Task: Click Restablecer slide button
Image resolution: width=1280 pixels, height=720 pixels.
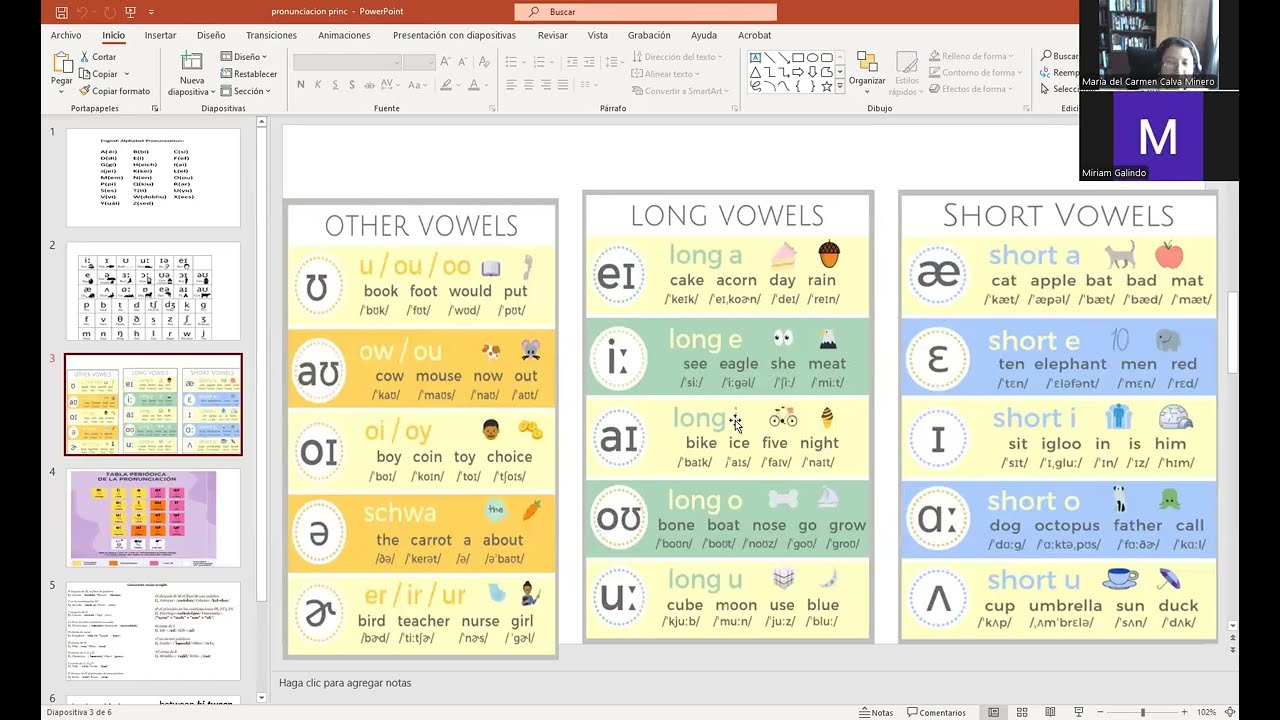Action: click(x=249, y=74)
